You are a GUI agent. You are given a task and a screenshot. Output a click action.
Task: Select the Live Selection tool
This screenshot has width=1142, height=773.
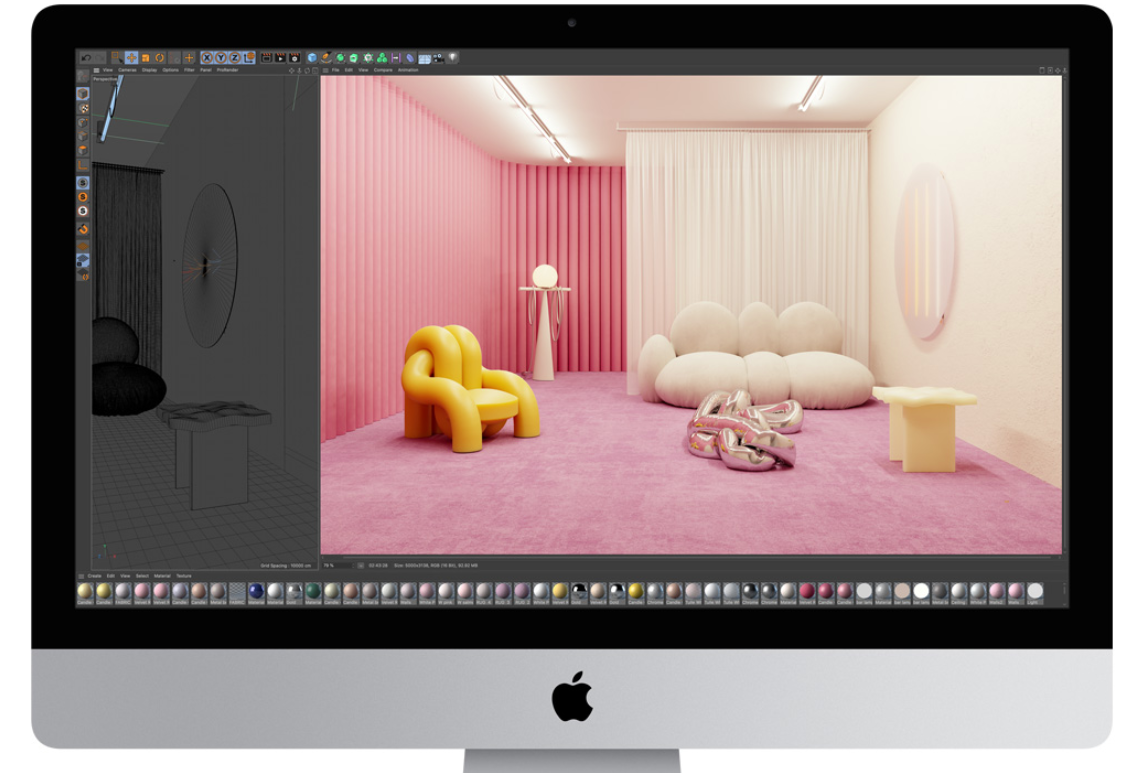tap(117, 58)
